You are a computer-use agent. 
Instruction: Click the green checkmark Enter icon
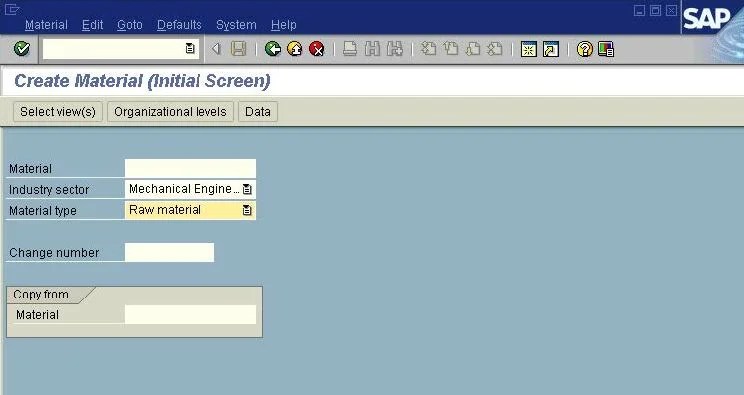tap(22, 48)
